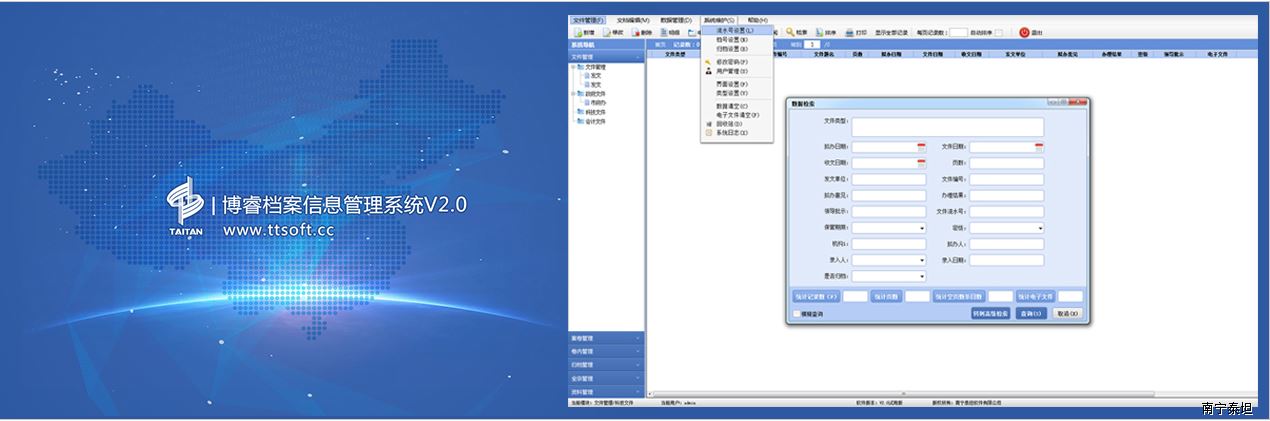This screenshot has width=1270, height=421.
Task: Toggle the 模糊查询 checkbox
Action: tap(796, 314)
